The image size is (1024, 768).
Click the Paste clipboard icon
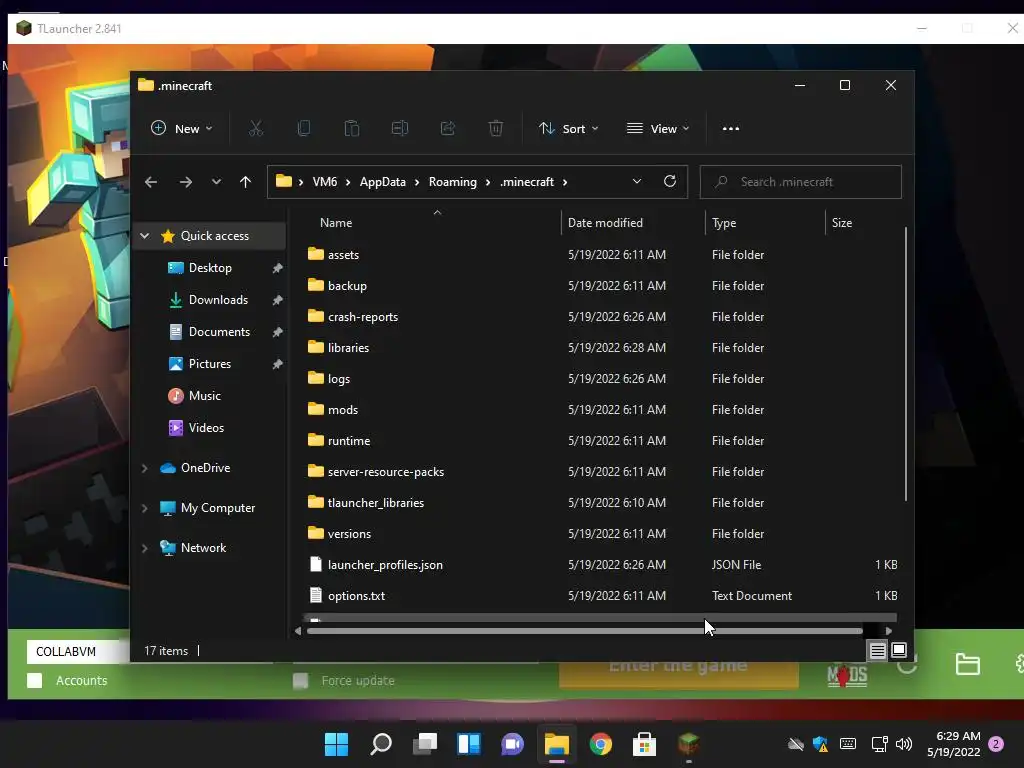(x=352, y=129)
